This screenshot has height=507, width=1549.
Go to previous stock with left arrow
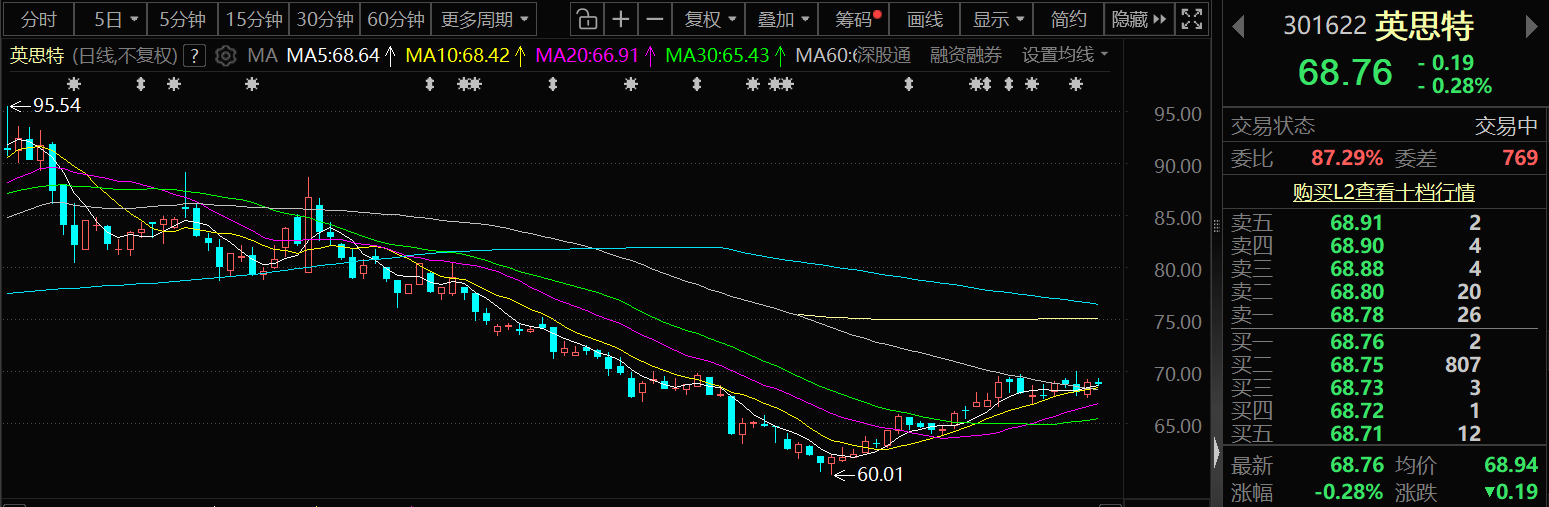click(1238, 27)
